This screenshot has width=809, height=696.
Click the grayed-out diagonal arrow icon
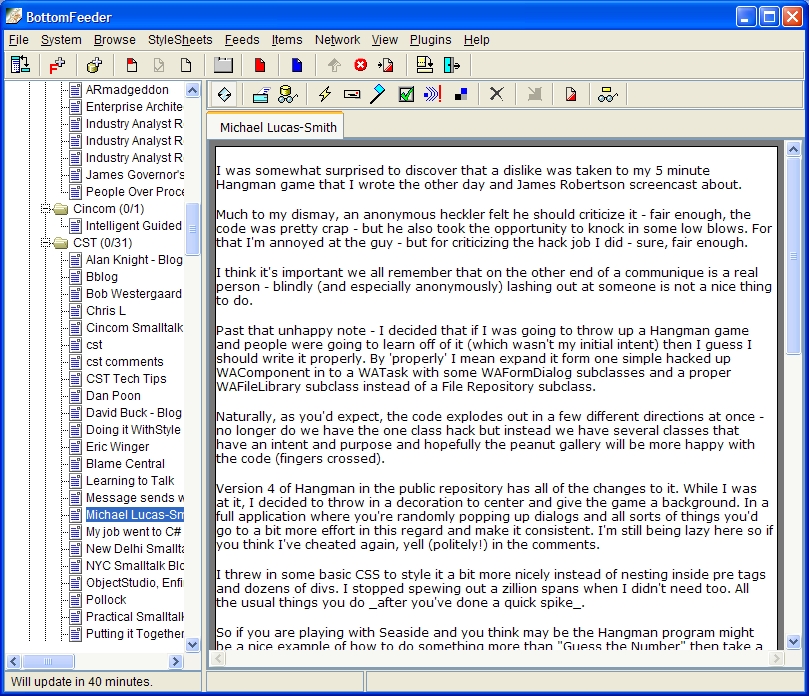point(535,94)
